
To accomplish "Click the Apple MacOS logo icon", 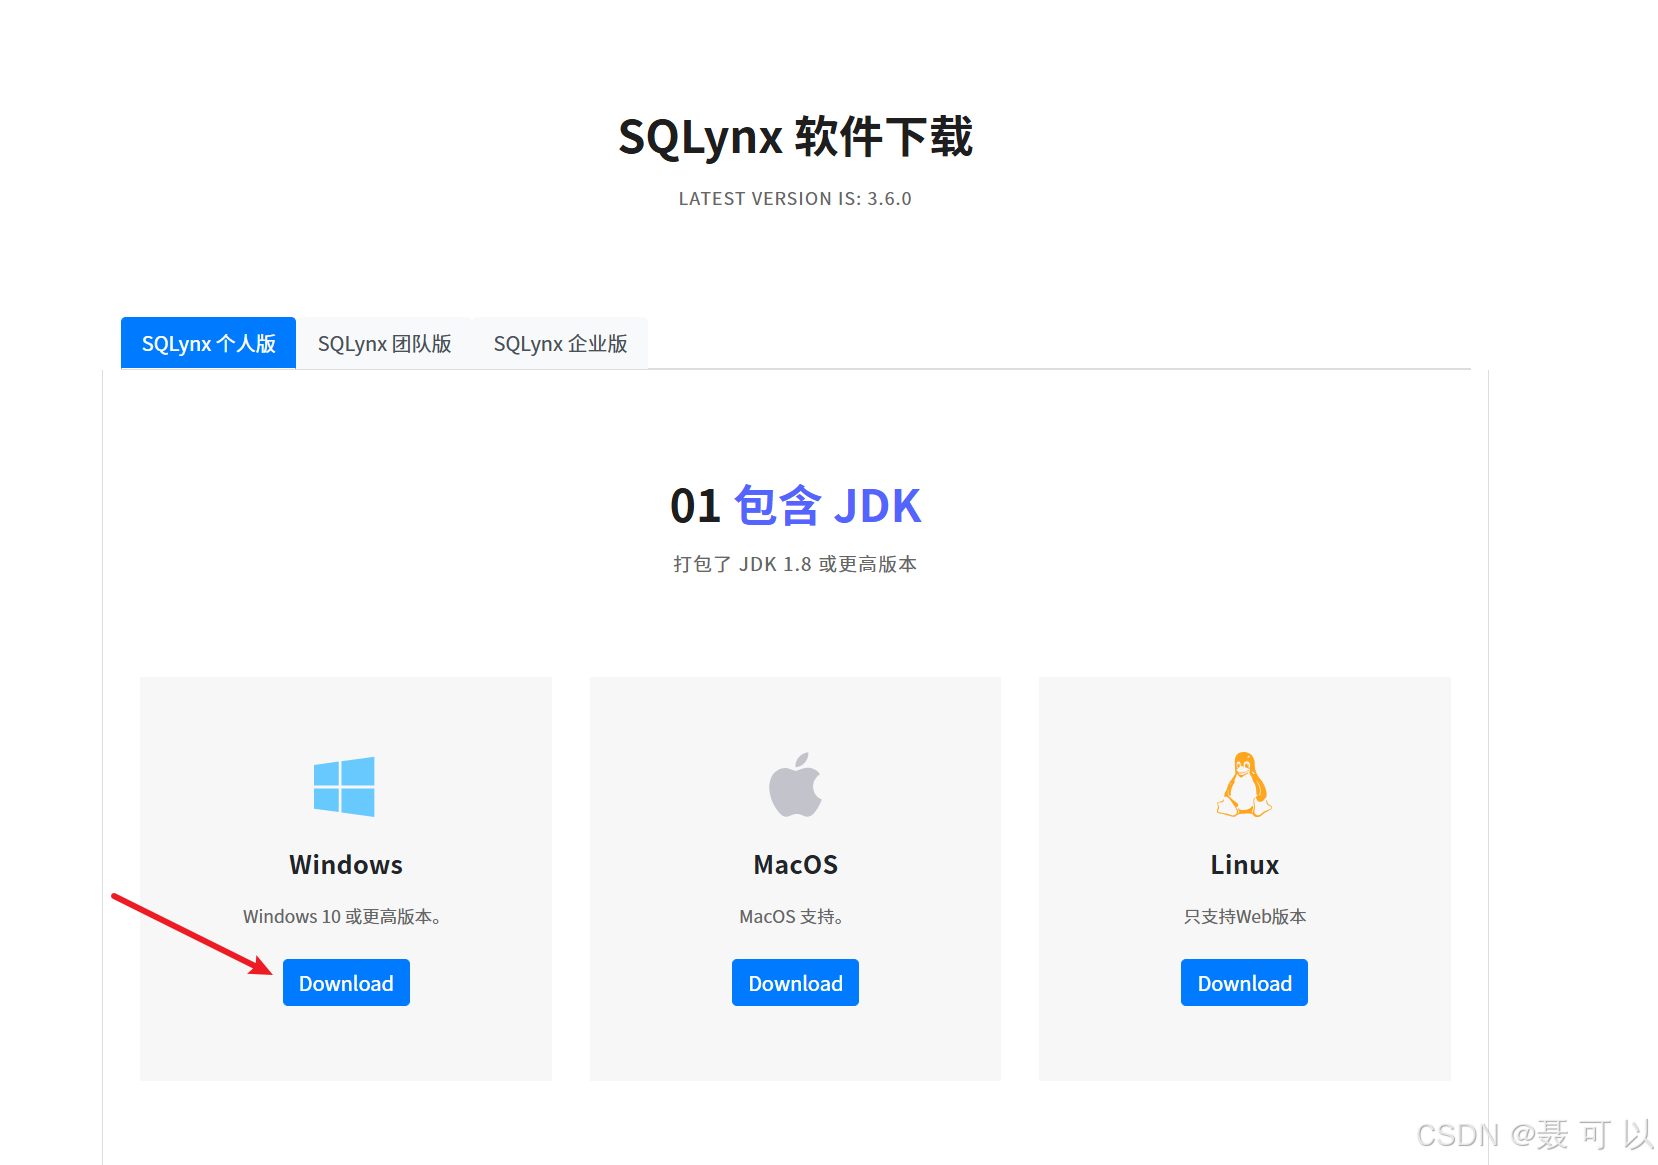I will click(x=795, y=785).
